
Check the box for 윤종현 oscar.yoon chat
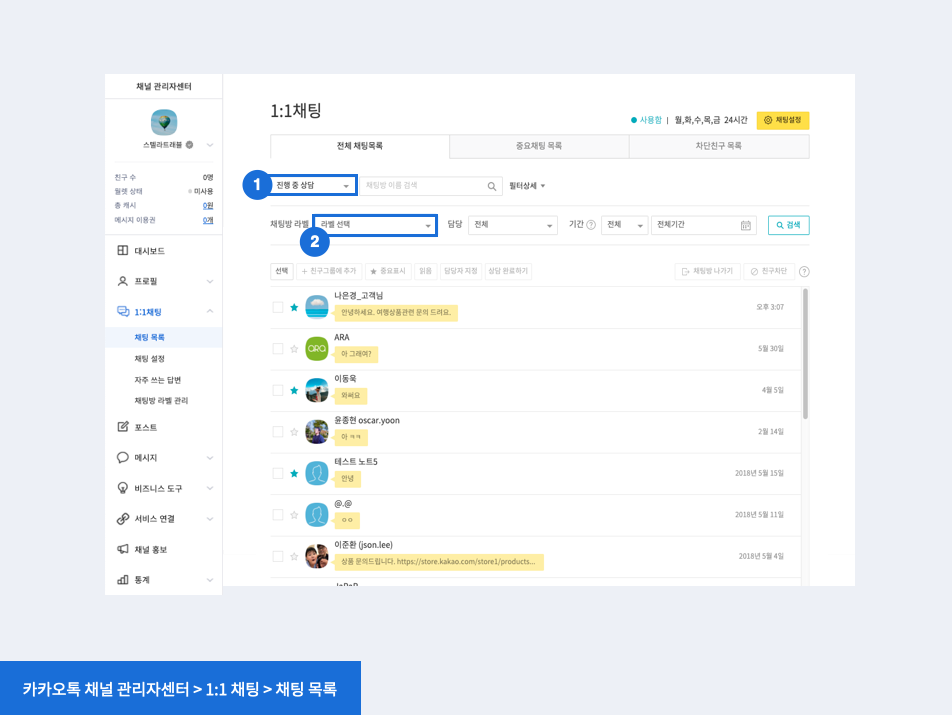point(277,432)
